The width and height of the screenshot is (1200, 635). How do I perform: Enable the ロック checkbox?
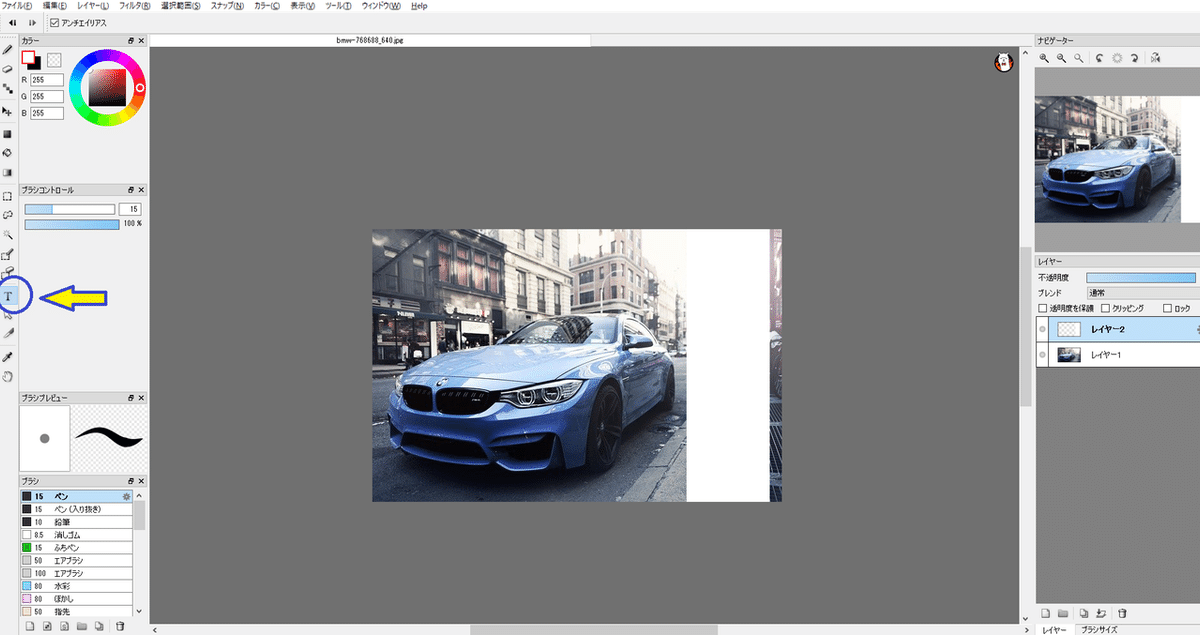coord(1168,309)
